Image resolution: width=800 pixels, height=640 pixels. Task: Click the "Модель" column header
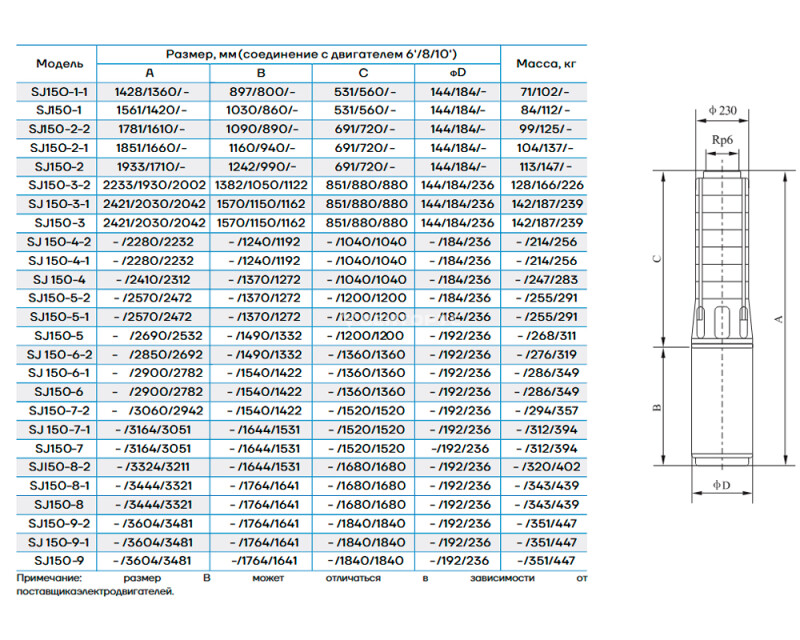[x=59, y=64]
